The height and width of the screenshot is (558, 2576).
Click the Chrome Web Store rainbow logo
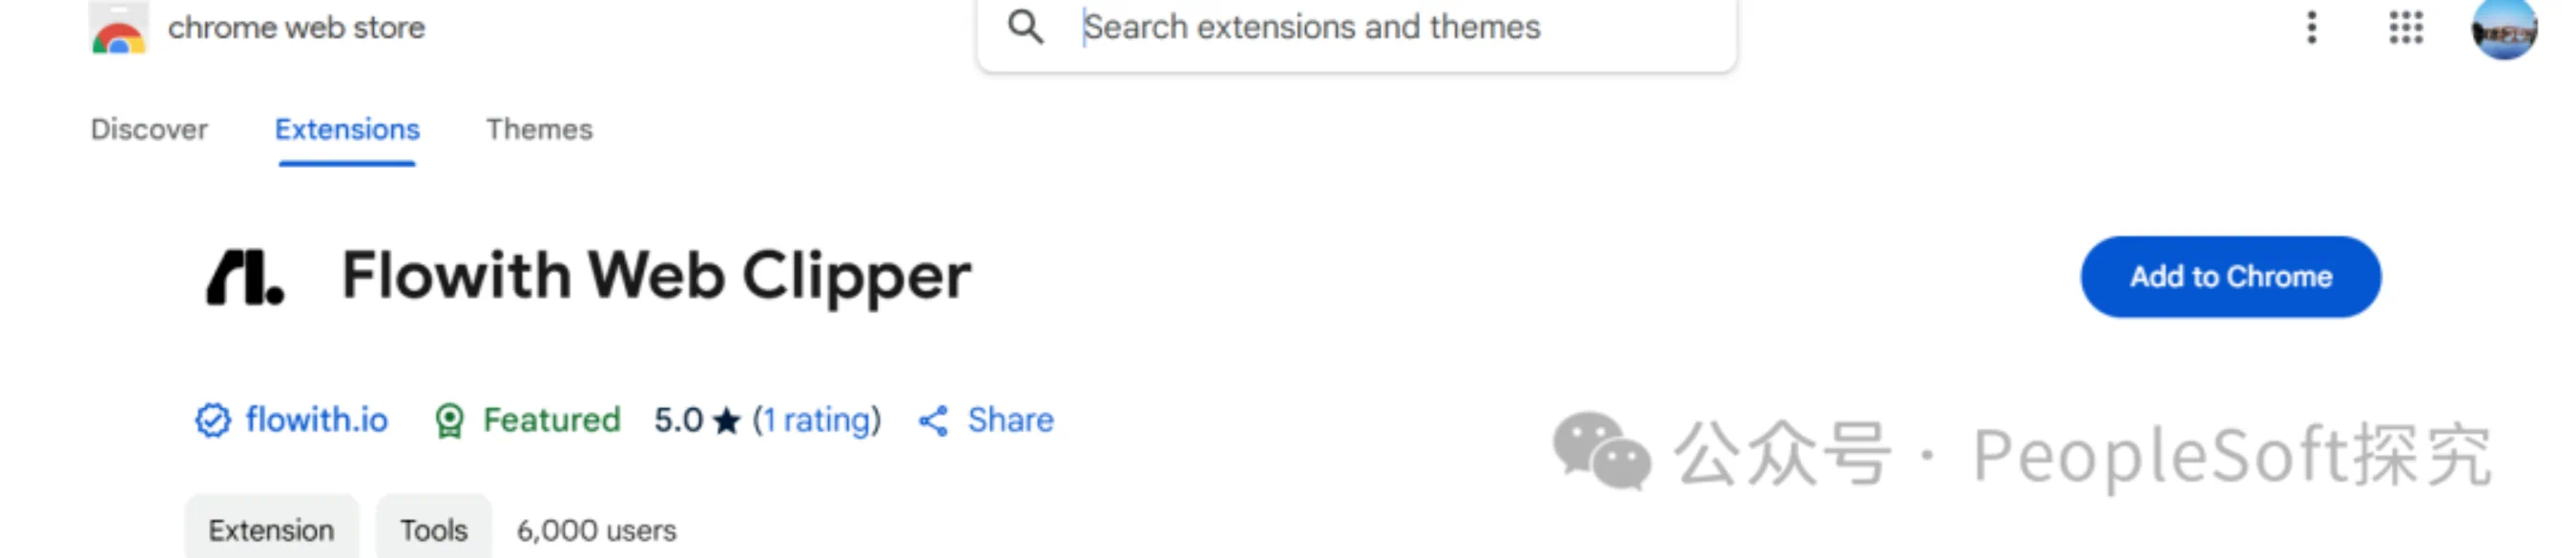119,30
